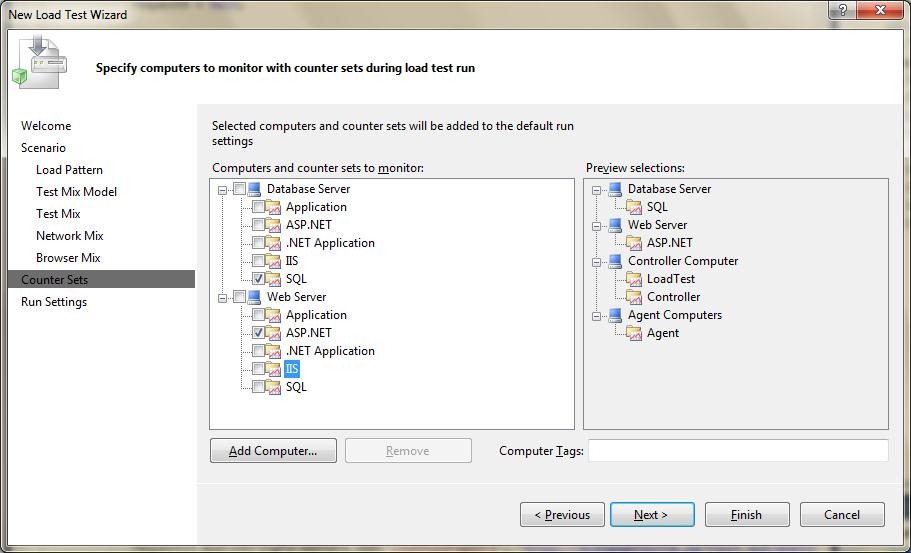
Task: Click the counter set icon beside ASP.NET under Web Server
Action: coord(274,333)
